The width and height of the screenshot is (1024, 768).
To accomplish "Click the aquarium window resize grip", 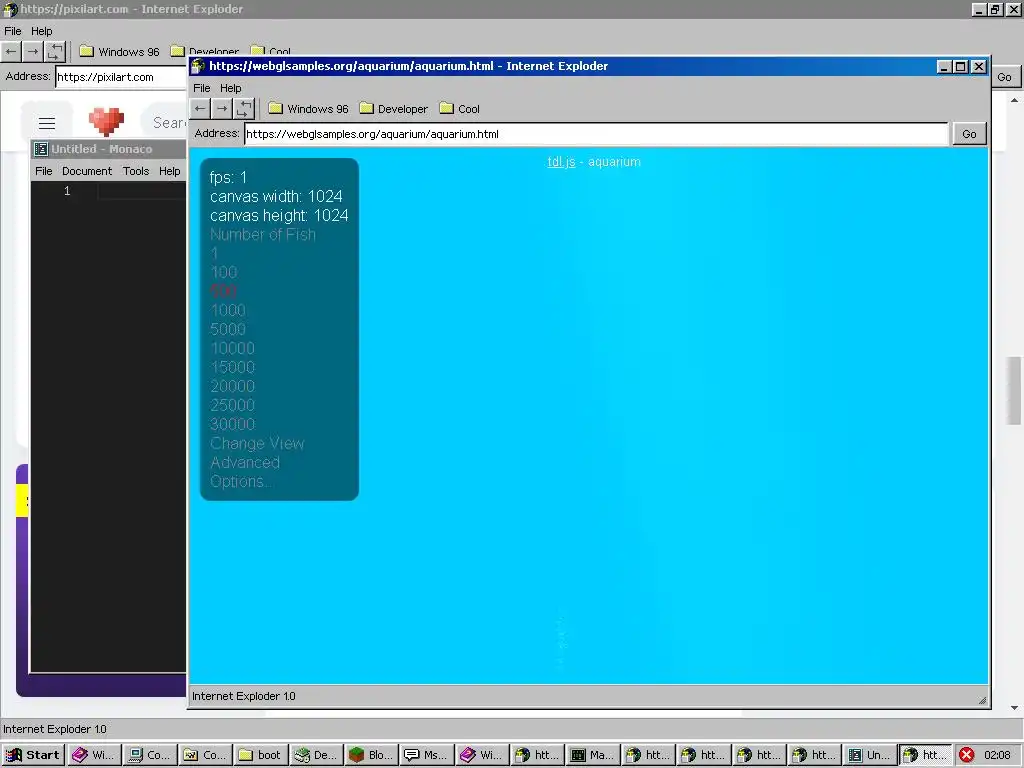I will (x=982, y=700).
